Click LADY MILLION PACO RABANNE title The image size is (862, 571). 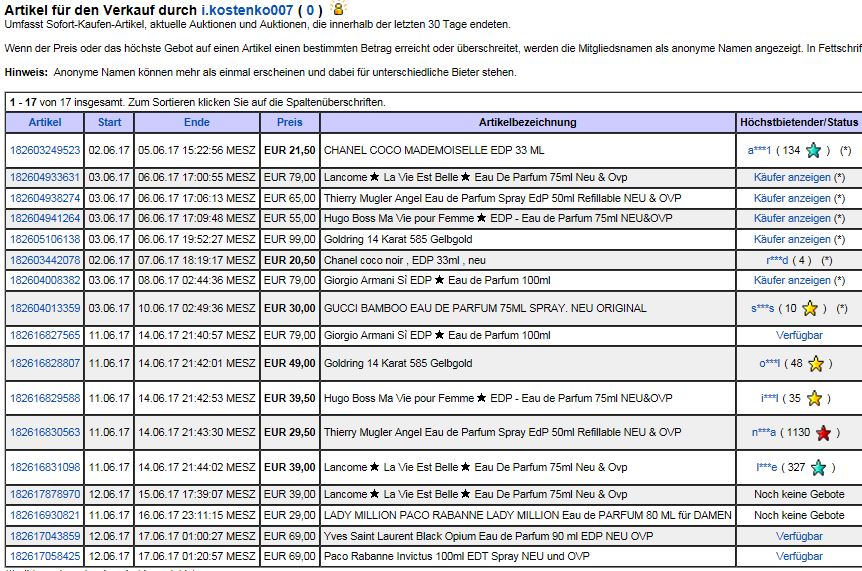[x=528, y=515]
